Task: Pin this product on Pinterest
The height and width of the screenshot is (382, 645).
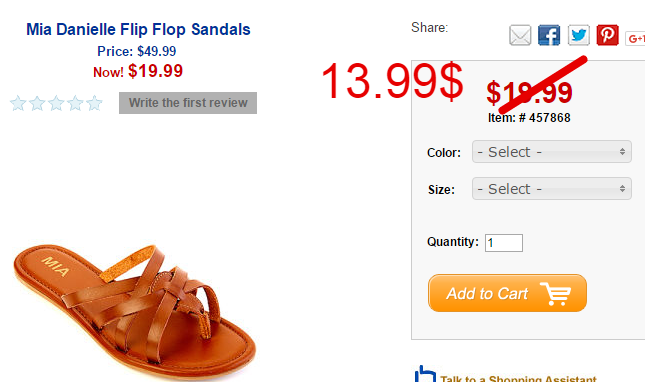Action: pos(608,35)
